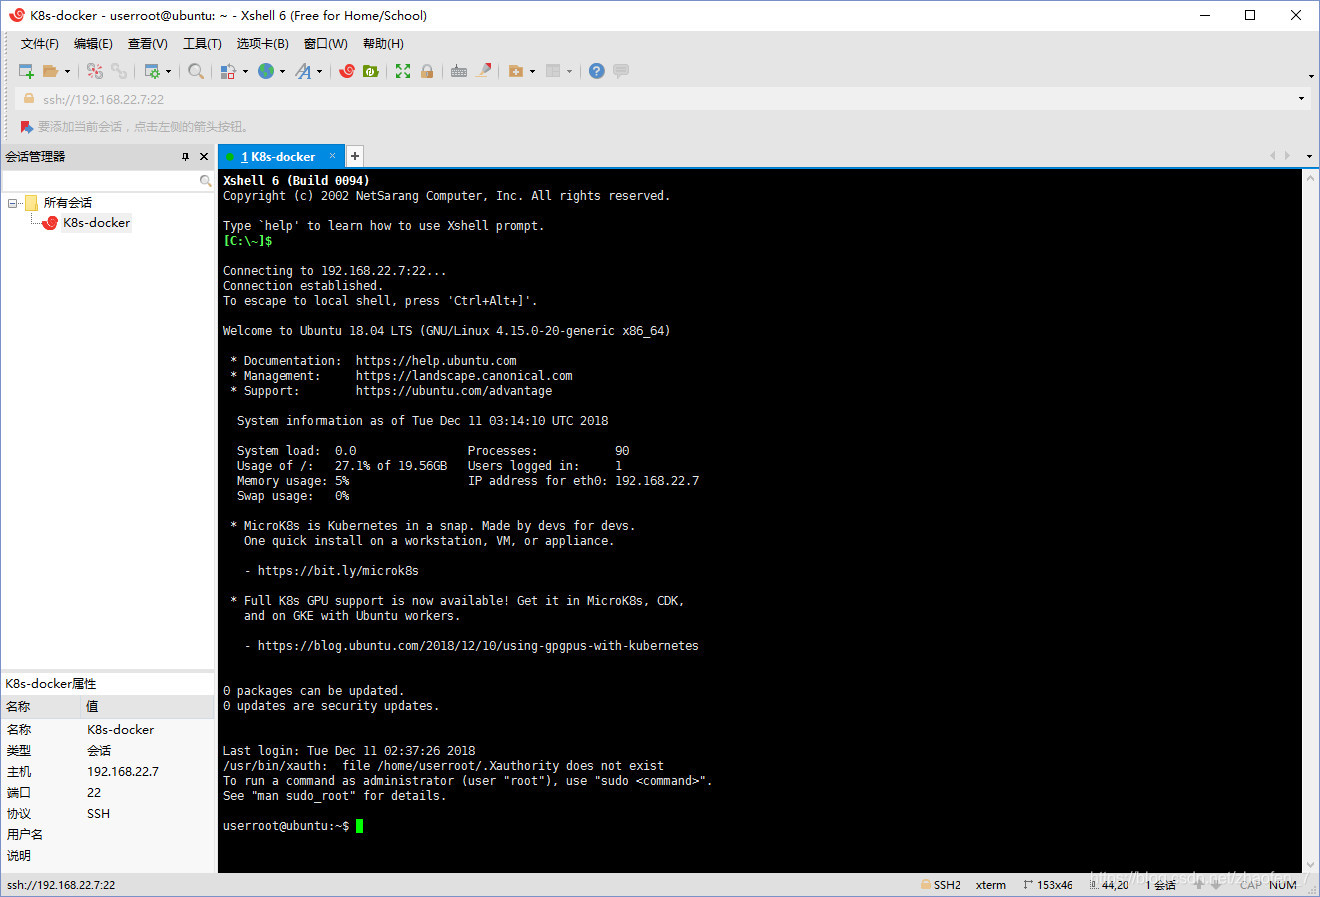Click the color scheme squares icon
The height and width of the screenshot is (897, 1320).
pyautogui.click(x=228, y=71)
